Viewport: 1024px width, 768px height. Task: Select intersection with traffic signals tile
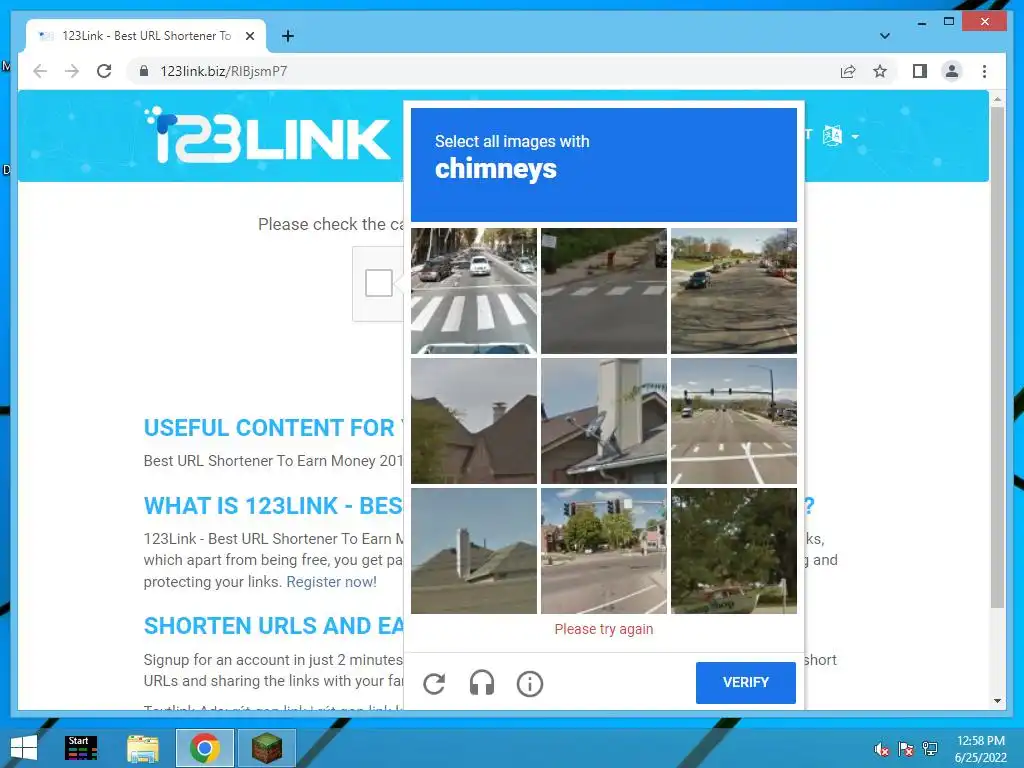604,551
